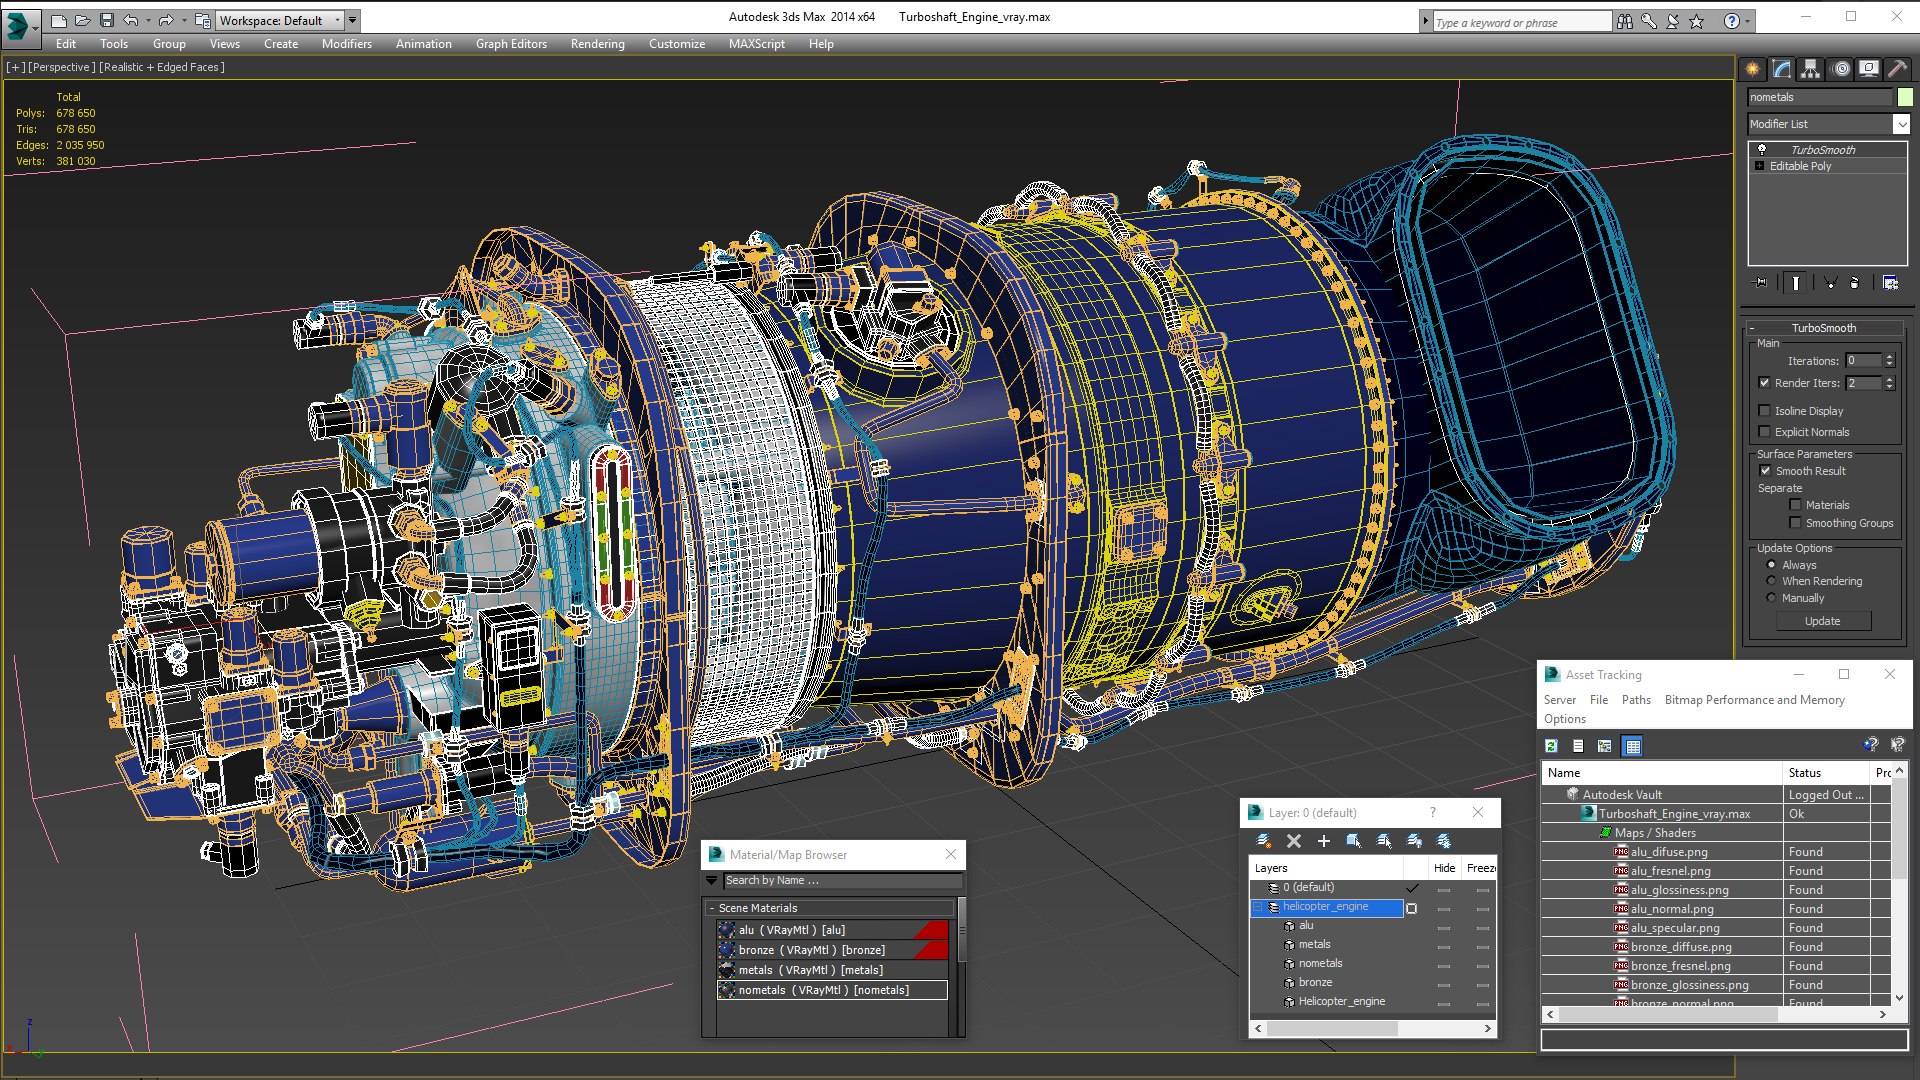Image resolution: width=1920 pixels, height=1080 pixels.
Task: Open Material/Map Browser options arrow
Action: coord(712,880)
